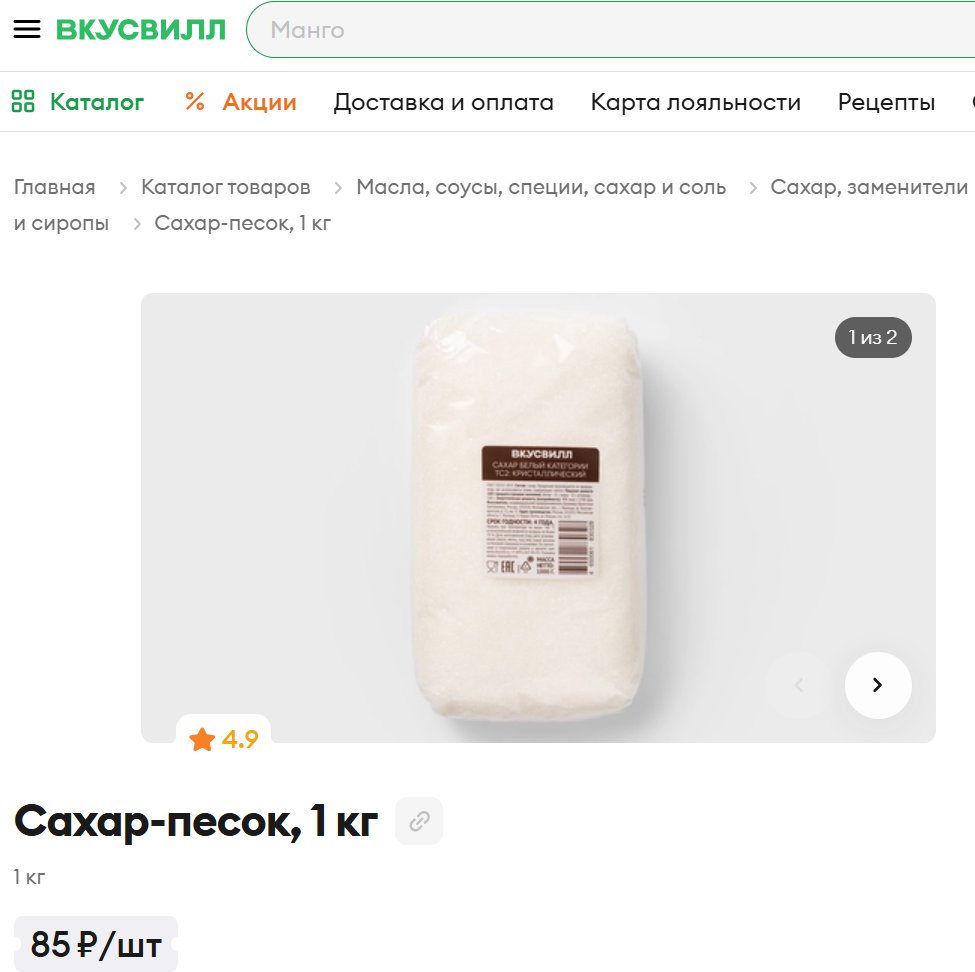Open the Каталог menu item
The width and height of the screenshot is (975, 972).
97,102
